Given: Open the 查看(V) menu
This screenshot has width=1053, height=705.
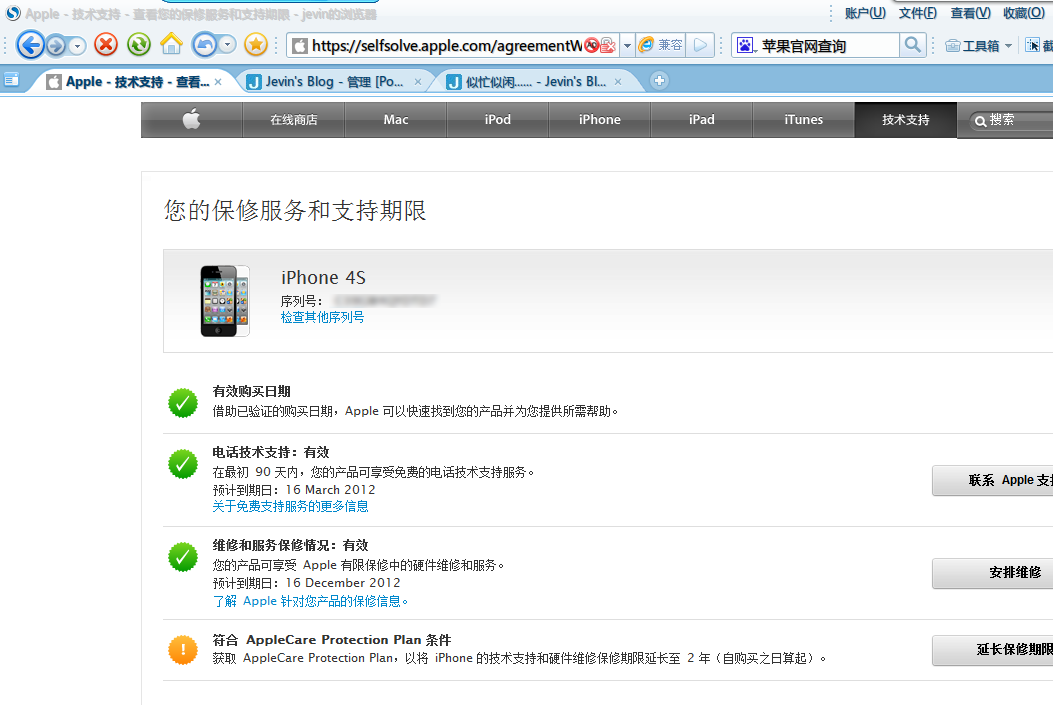Looking at the screenshot, I should [x=970, y=13].
